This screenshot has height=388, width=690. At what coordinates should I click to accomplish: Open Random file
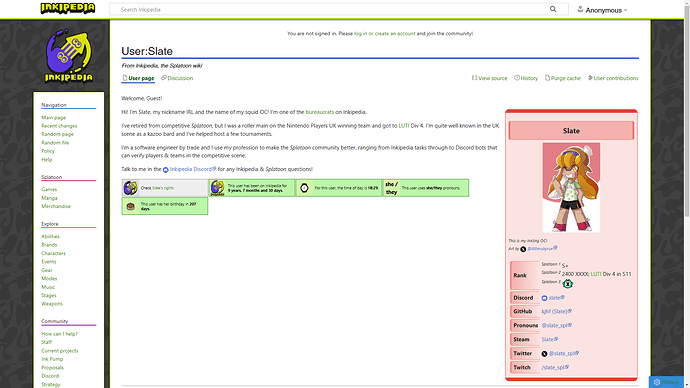click(x=55, y=143)
